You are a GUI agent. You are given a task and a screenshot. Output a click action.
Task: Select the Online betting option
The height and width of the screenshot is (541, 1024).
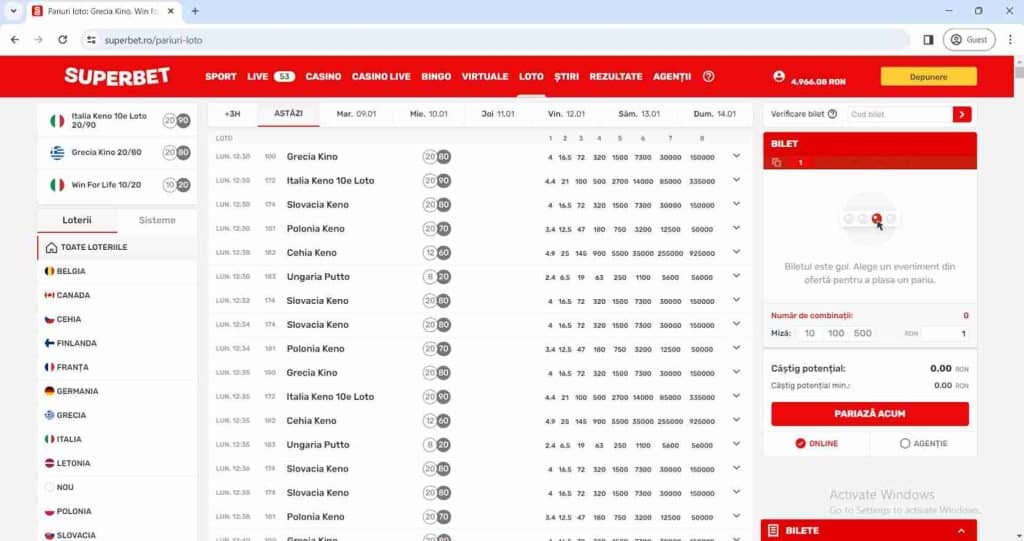(x=817, y=444)
